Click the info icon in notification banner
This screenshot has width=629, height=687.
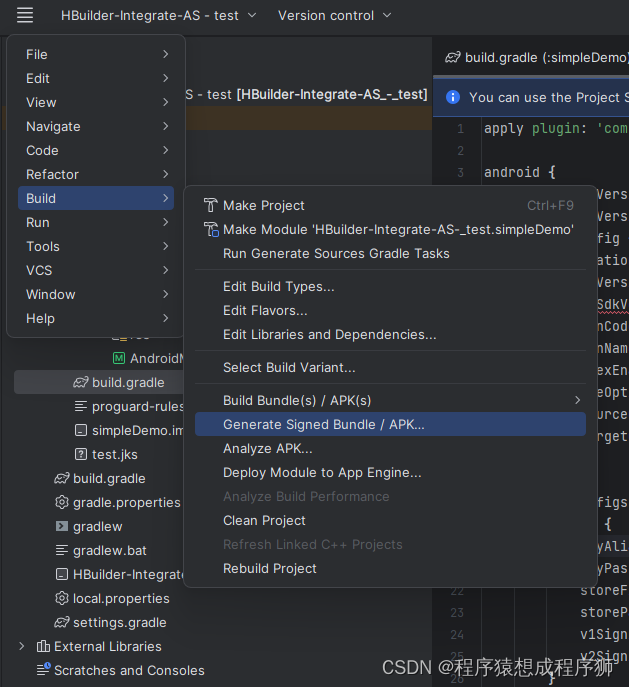tap(452, 97)
